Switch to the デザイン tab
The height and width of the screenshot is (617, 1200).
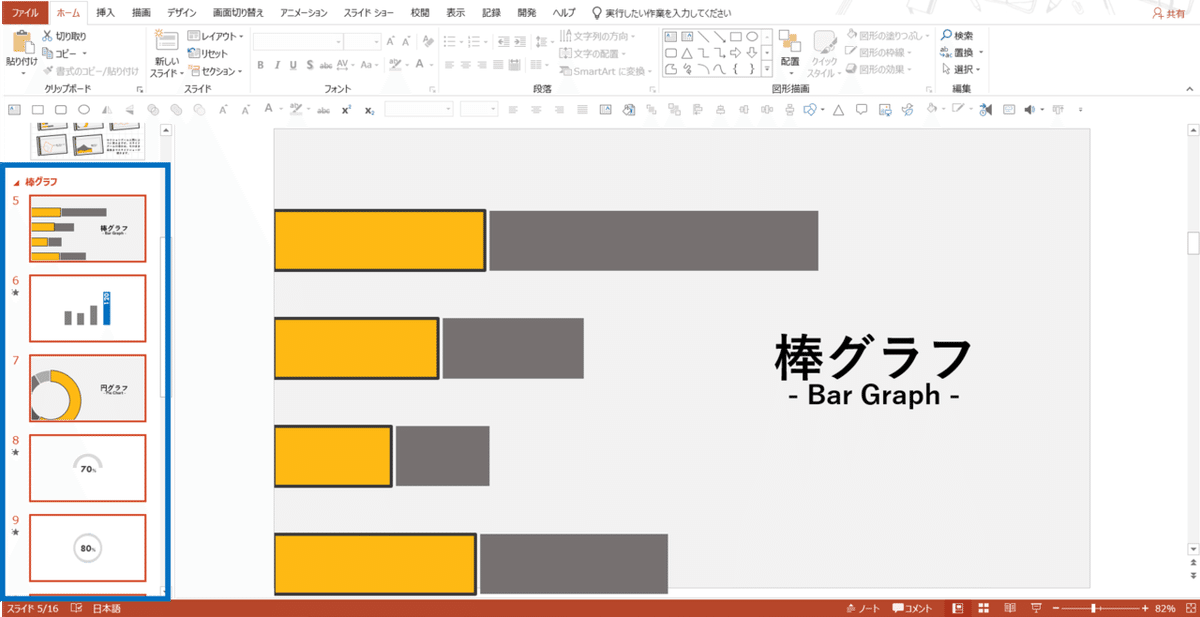tap(182, 13)
